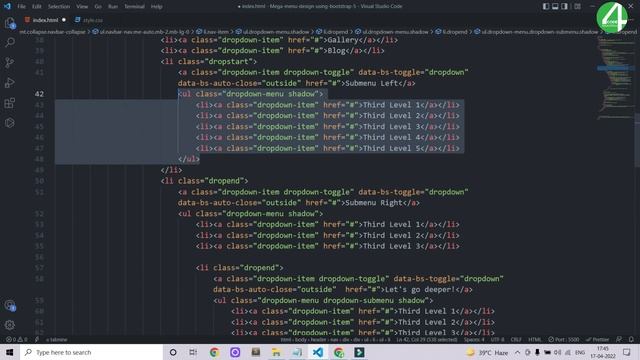The image size is (640, 360).
Task: Expand the li.nav-item breadcrumb segment
Action: tap(213, 31)
